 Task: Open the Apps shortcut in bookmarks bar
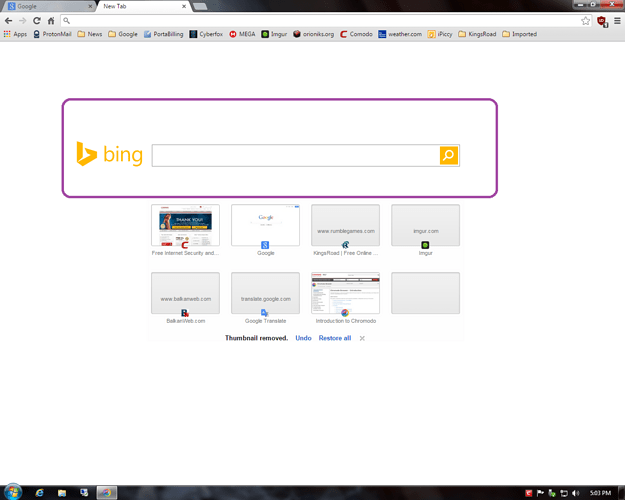[x=15, y=34]
